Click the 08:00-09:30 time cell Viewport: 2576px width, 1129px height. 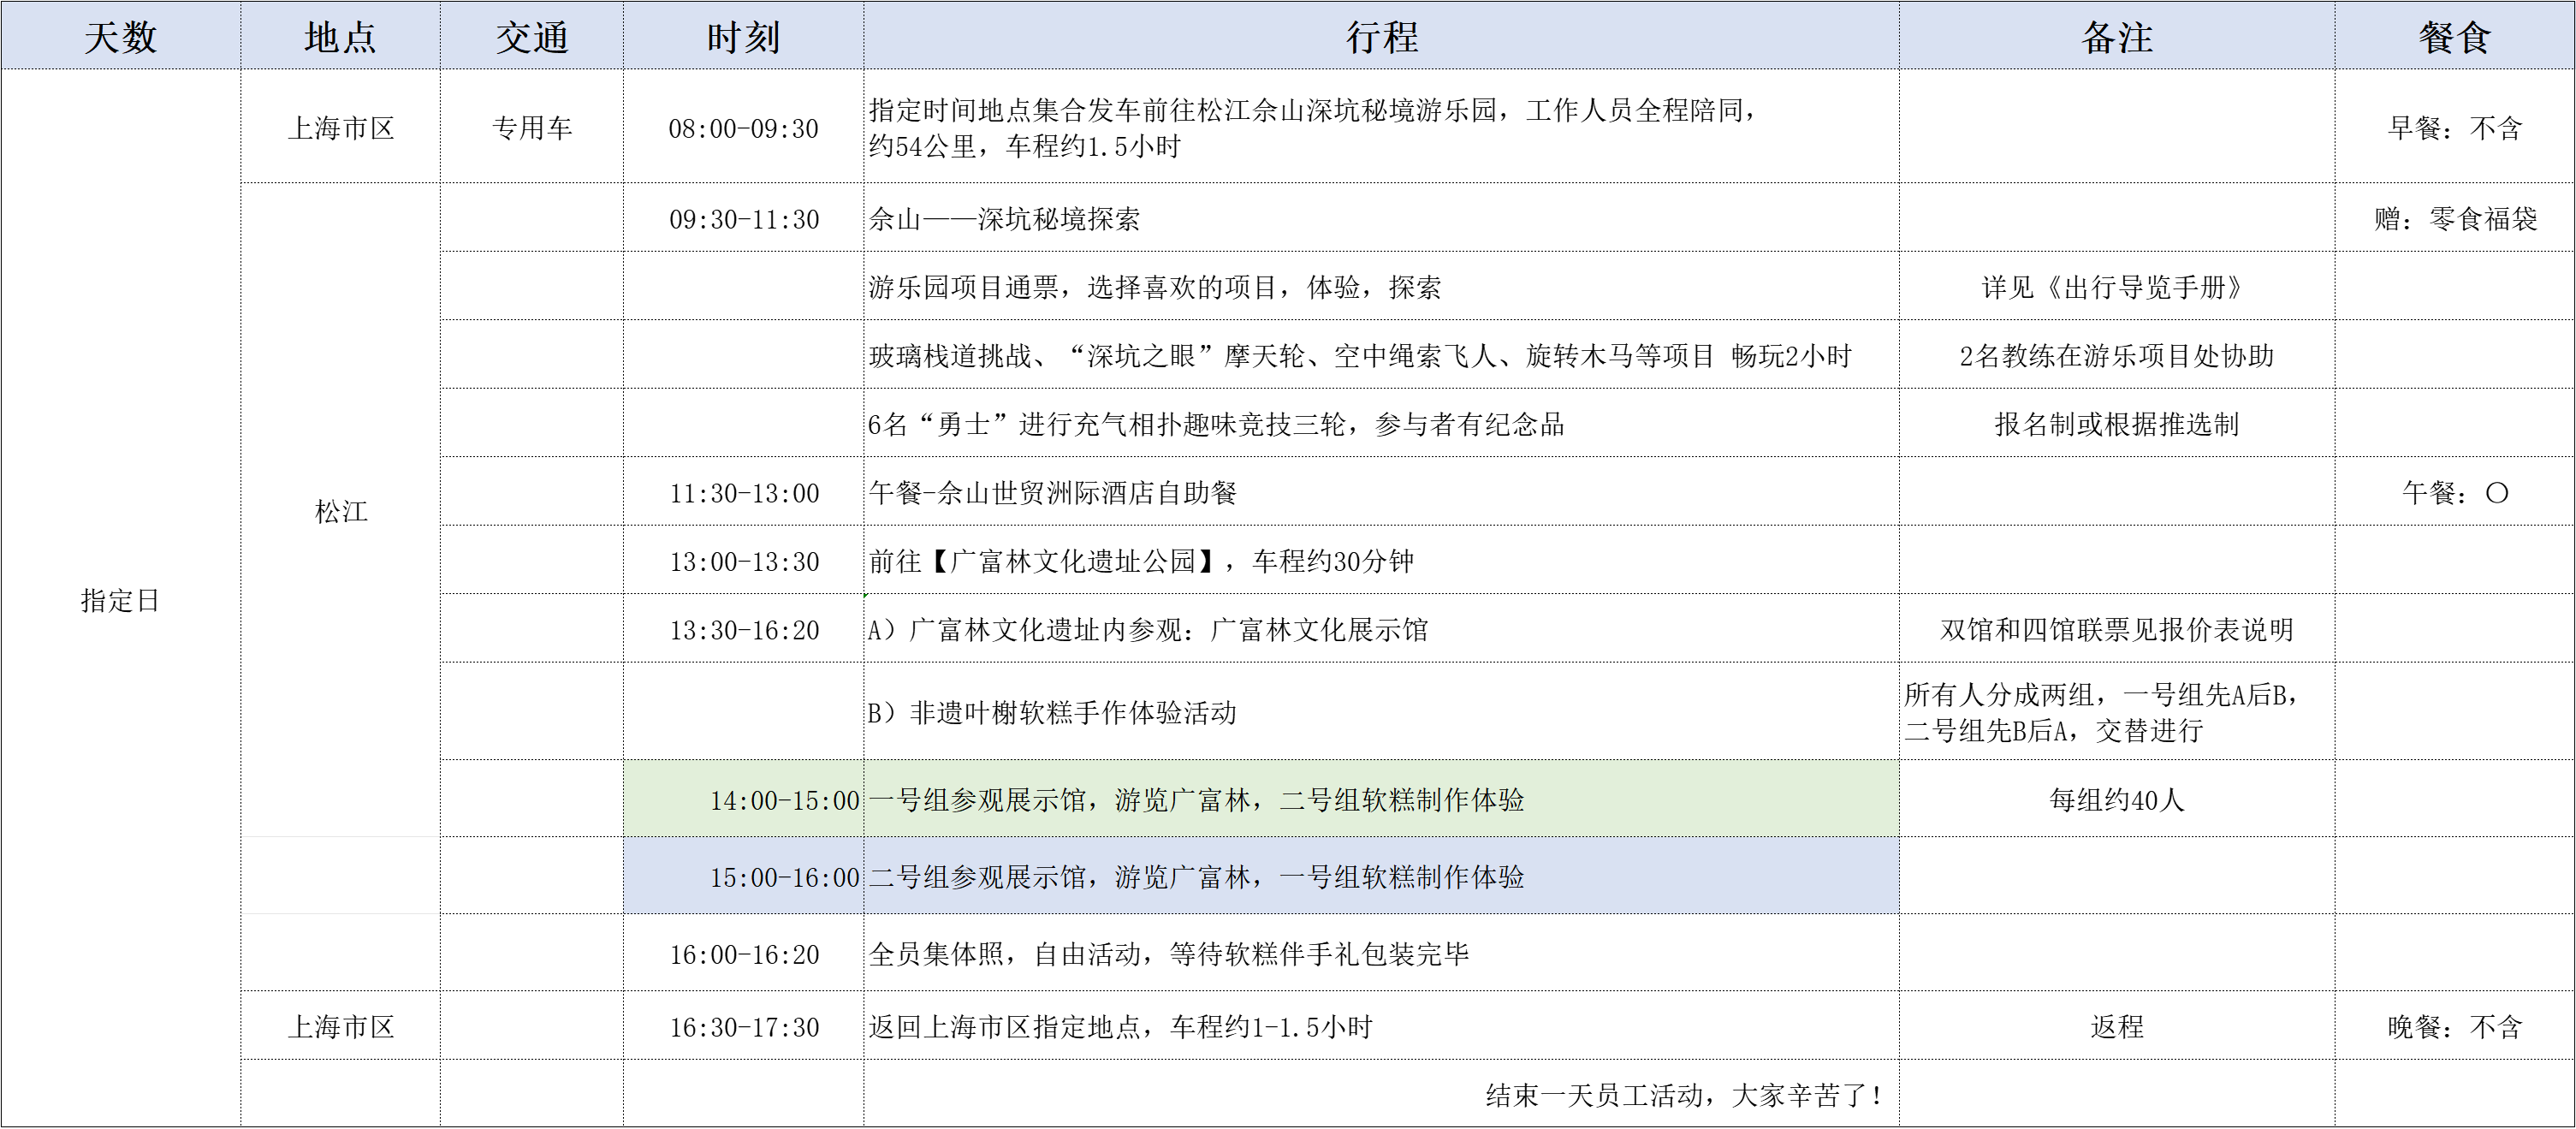click(x=745, y=128)
